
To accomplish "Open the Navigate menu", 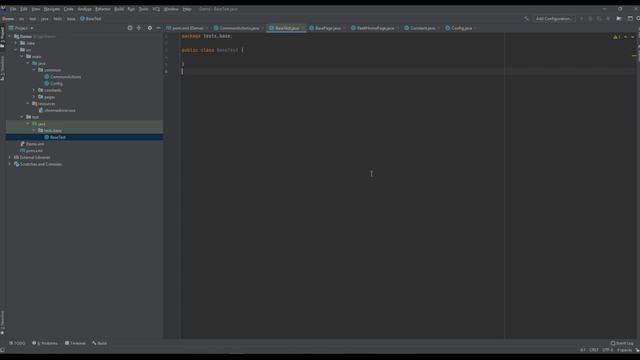I will pos(52,9).
